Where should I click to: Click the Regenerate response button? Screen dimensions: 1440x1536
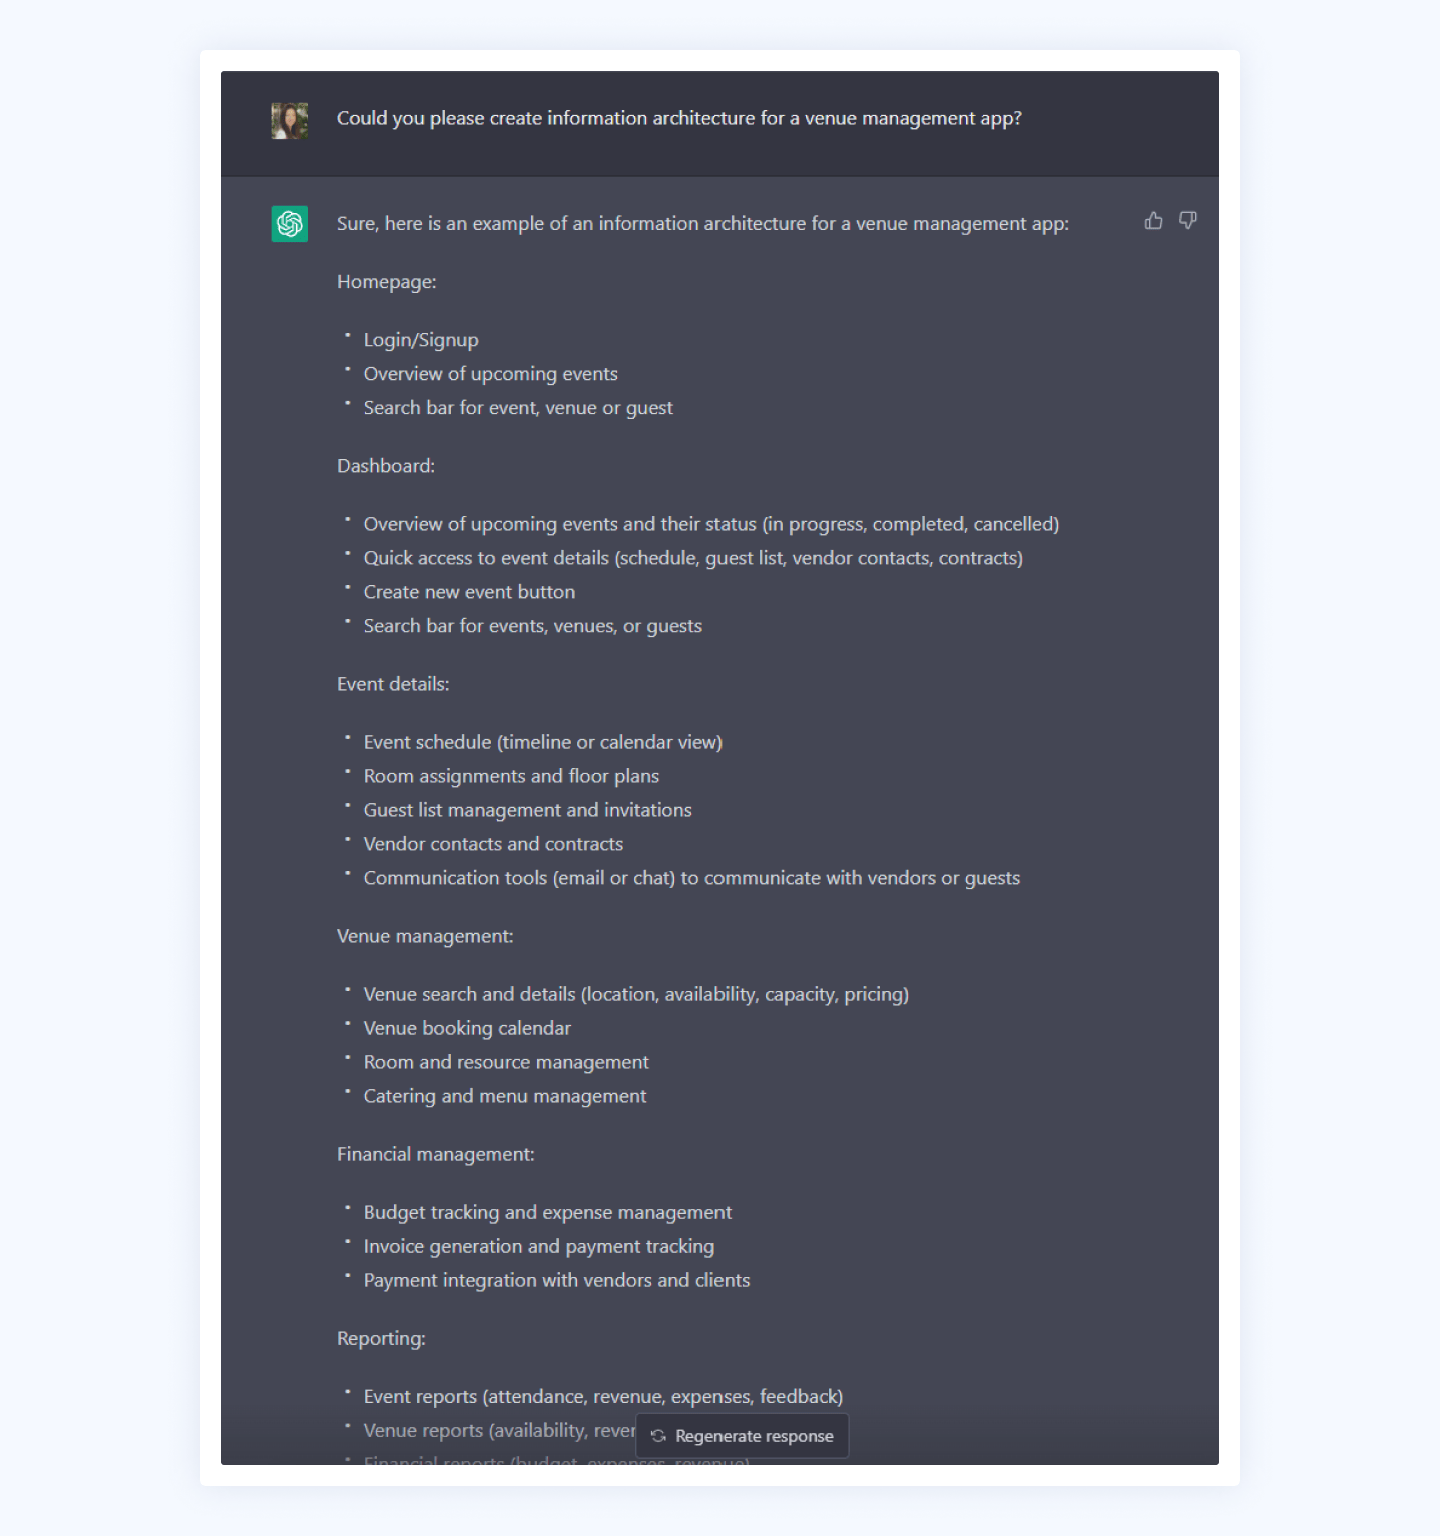pos(742,1435)
